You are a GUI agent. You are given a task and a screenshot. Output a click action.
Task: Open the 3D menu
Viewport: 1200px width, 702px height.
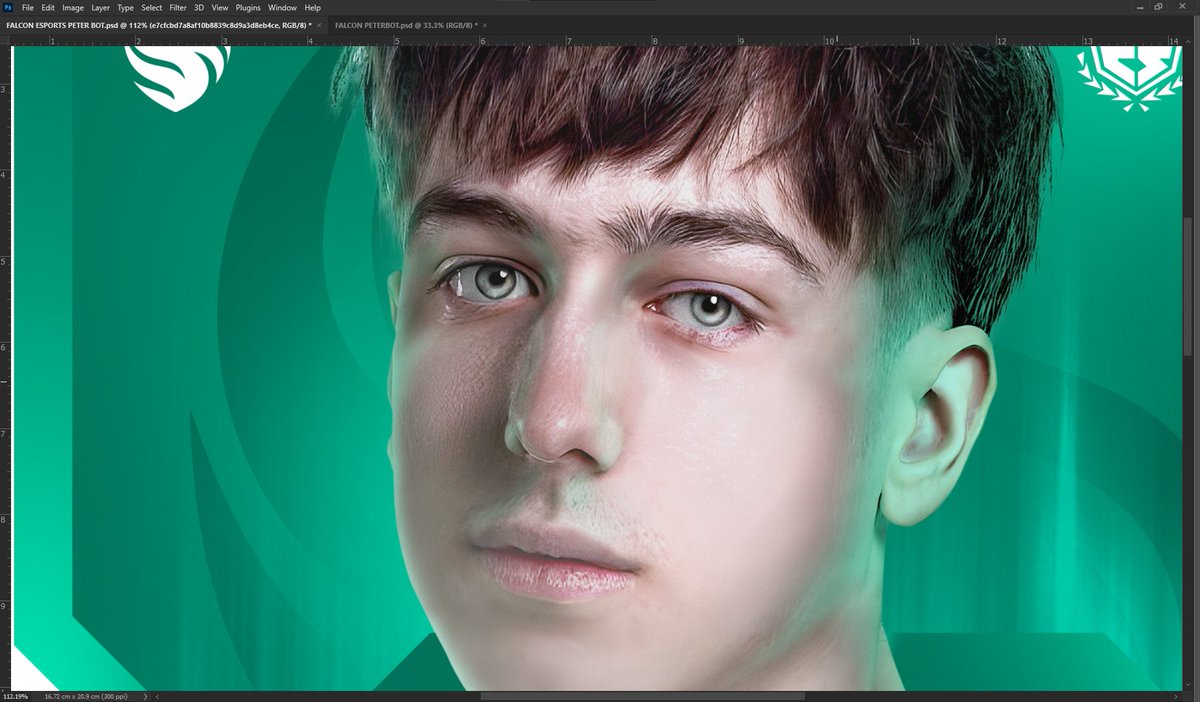click(199, 7)
